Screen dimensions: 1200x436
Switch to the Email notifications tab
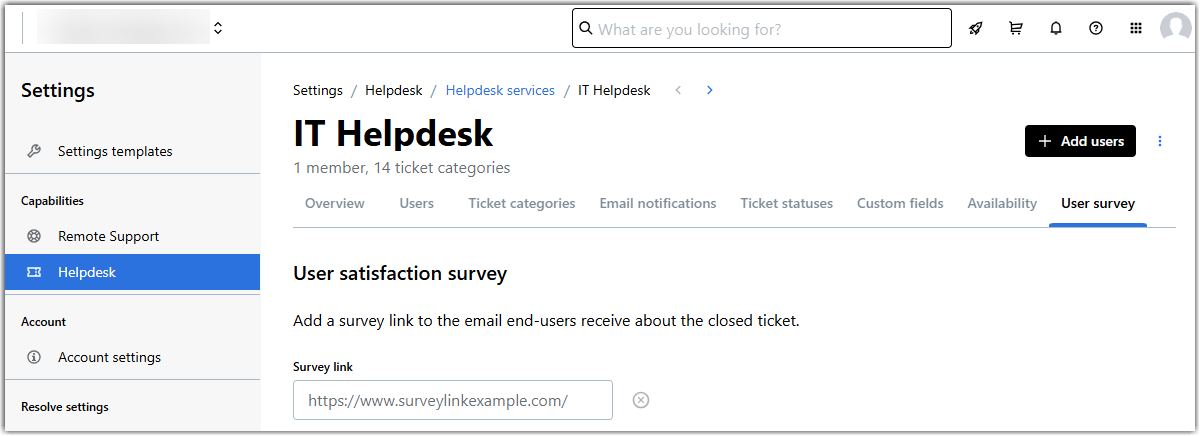658,203
